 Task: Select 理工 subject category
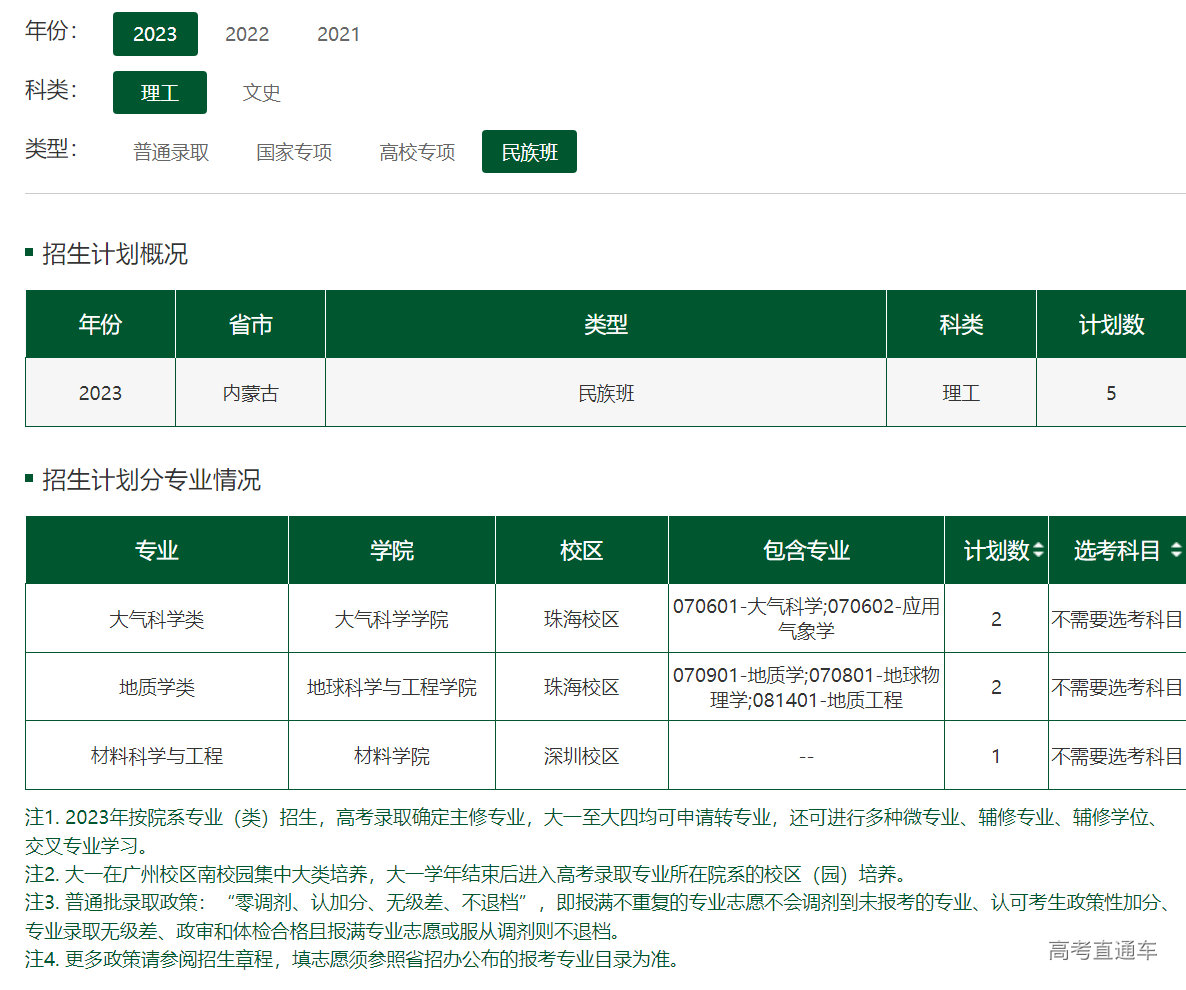pyautogui.click(x=160, y=93)
